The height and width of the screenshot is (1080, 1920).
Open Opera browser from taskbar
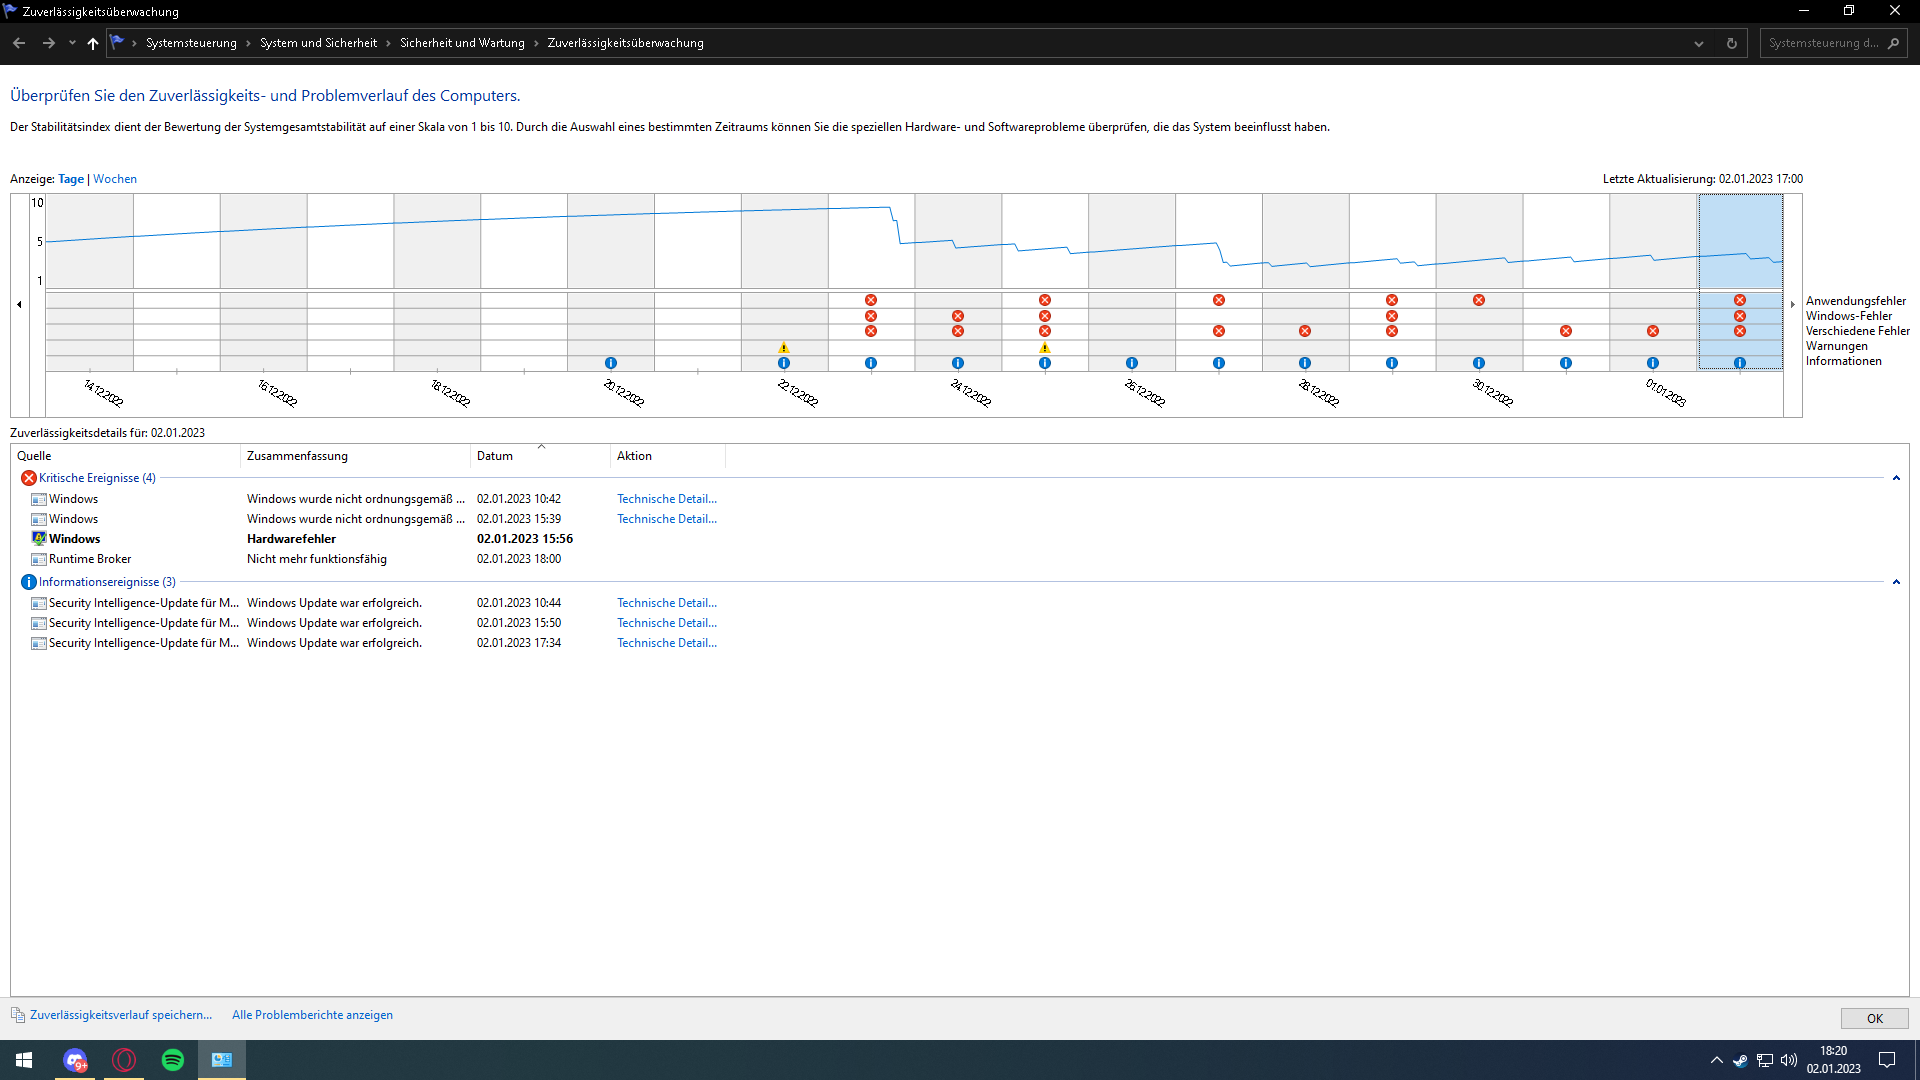(124, 1060)
